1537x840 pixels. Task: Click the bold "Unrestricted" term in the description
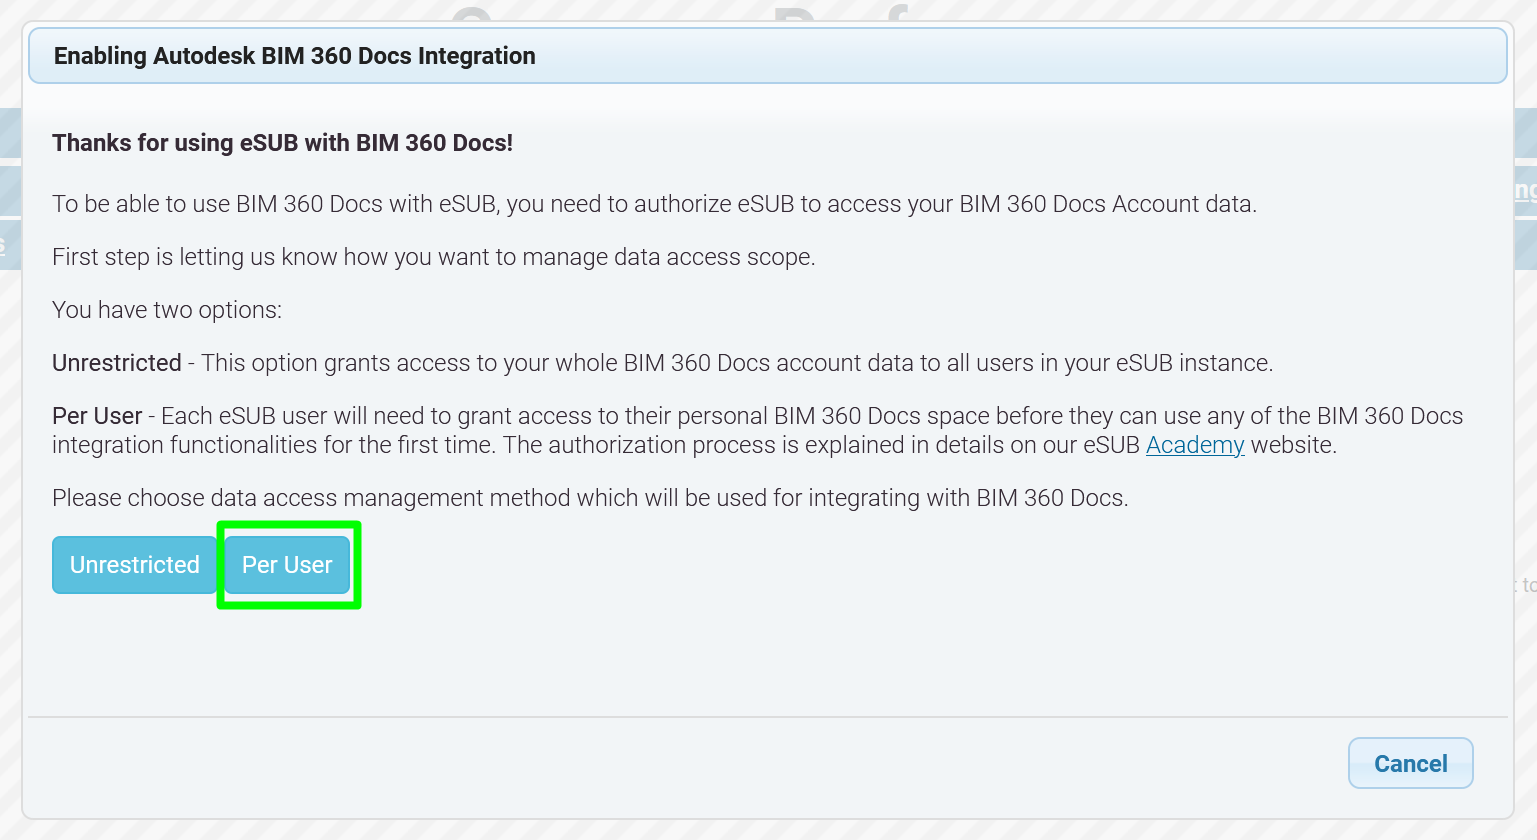pyautogui.click(x=117, y=363)
